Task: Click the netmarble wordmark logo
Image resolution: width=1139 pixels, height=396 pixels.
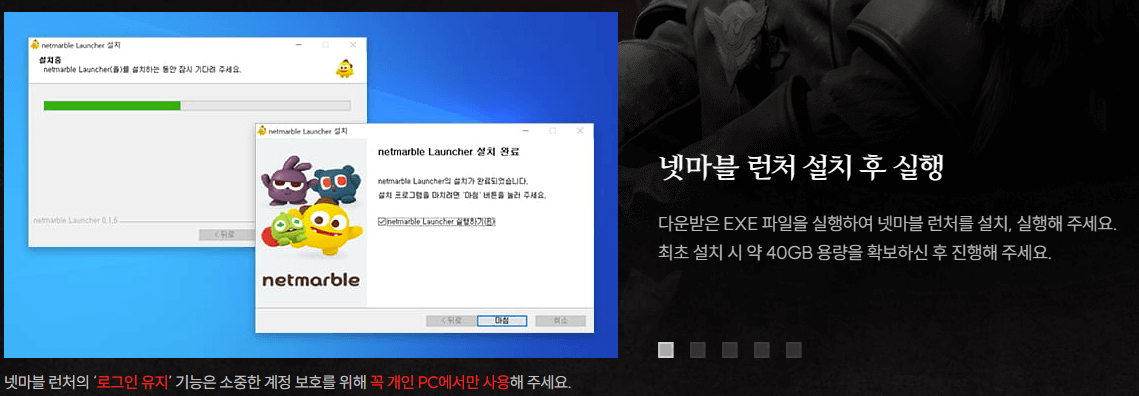Action: pos(311,280)
